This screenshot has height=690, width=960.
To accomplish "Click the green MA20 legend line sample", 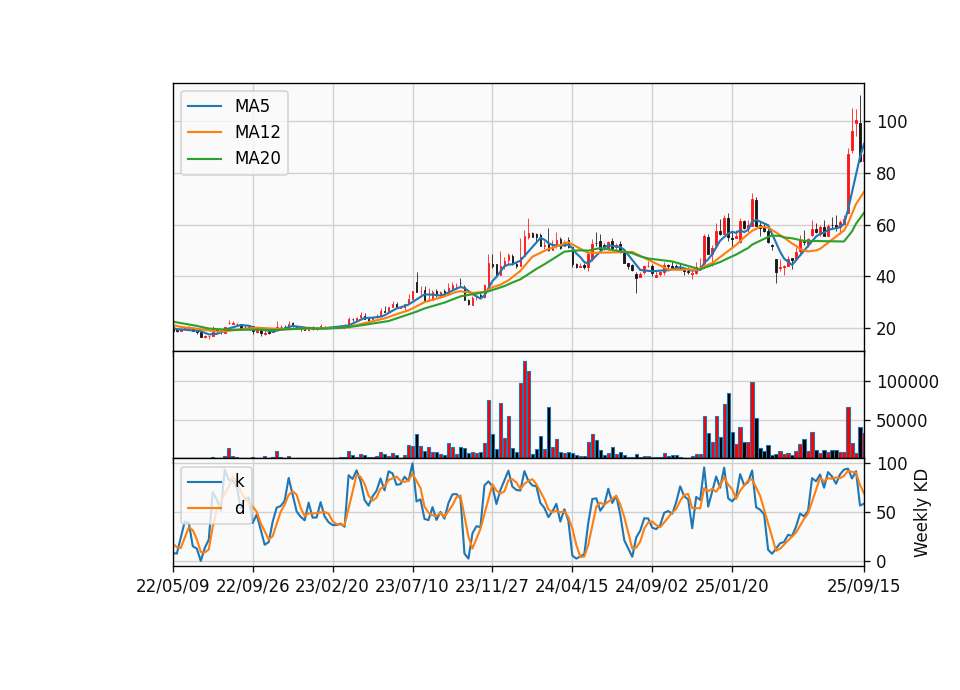I will coord(204,159).
